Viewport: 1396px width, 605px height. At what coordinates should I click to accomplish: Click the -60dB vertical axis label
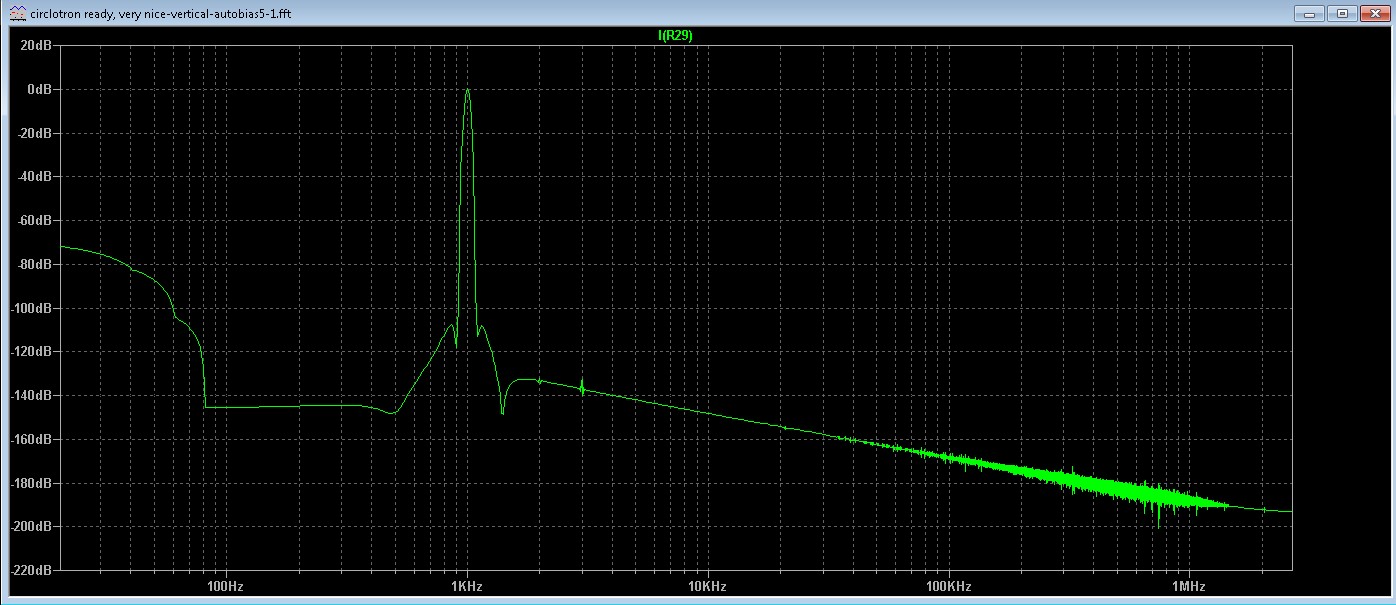pos(33,221)
